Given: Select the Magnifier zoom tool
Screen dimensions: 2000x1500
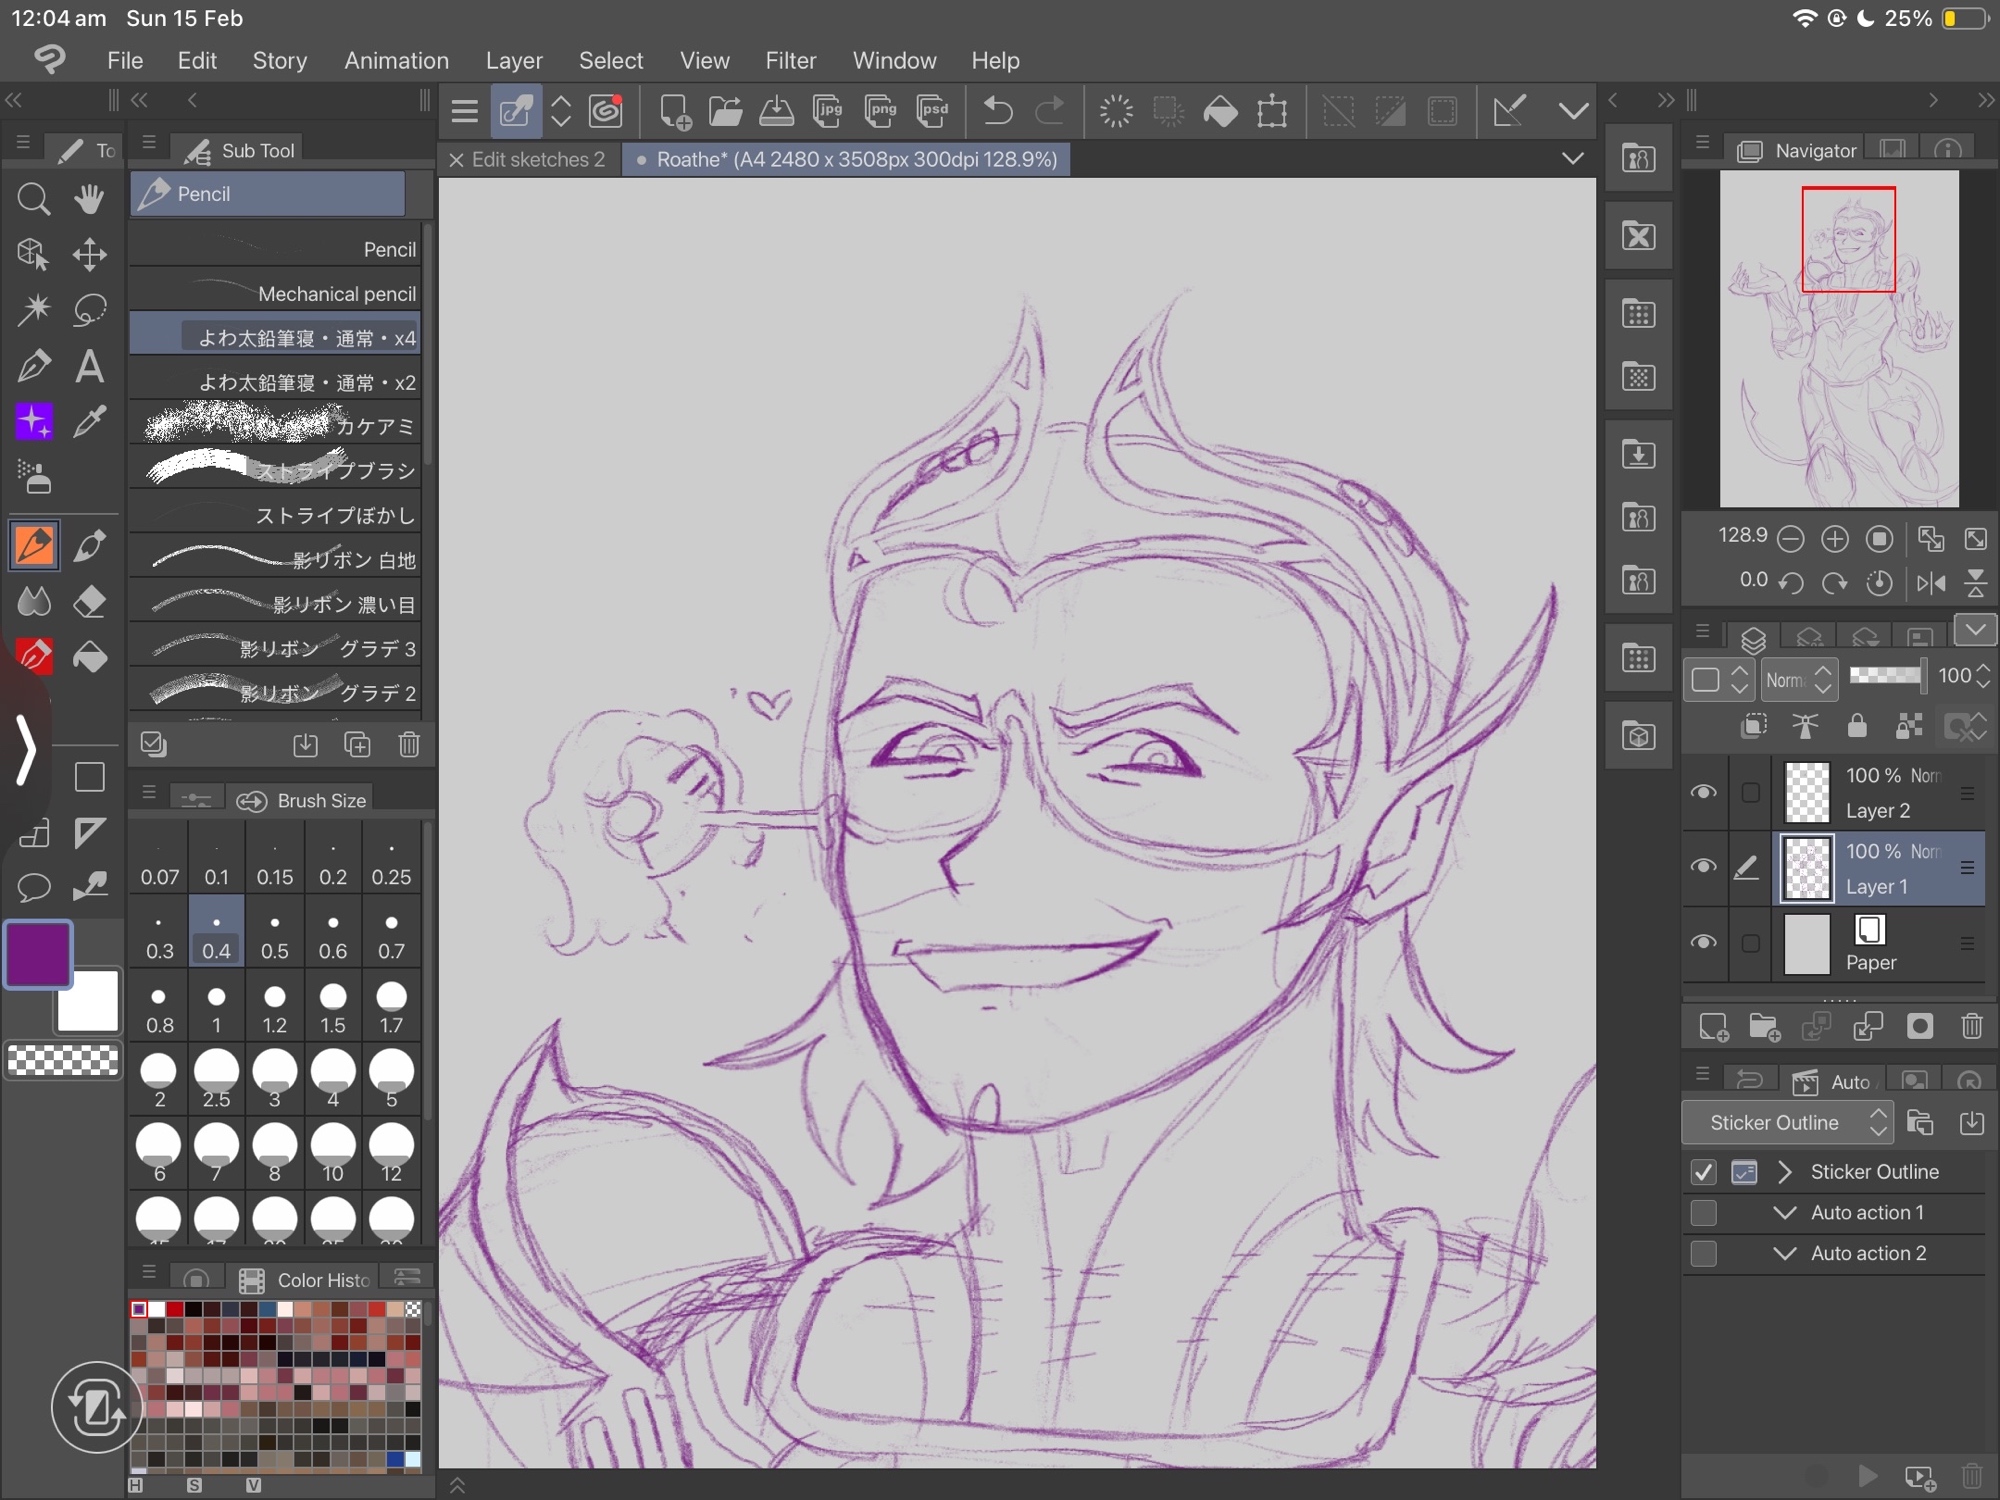Looking at the screenshot, I should click(33, 199).
